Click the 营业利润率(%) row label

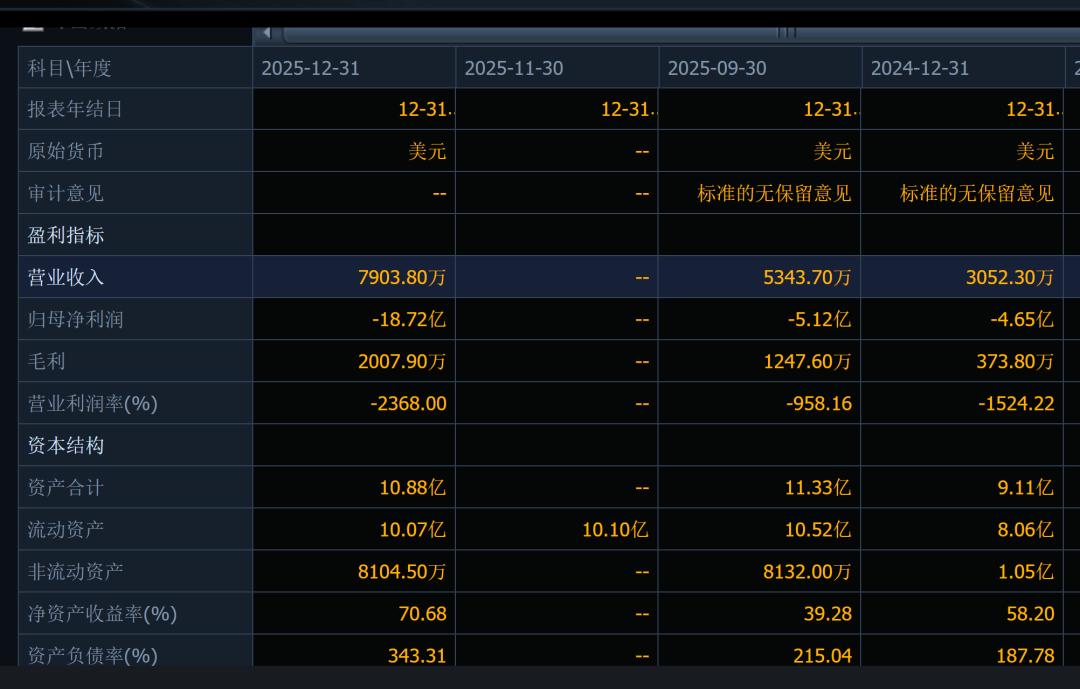[93, 404]
